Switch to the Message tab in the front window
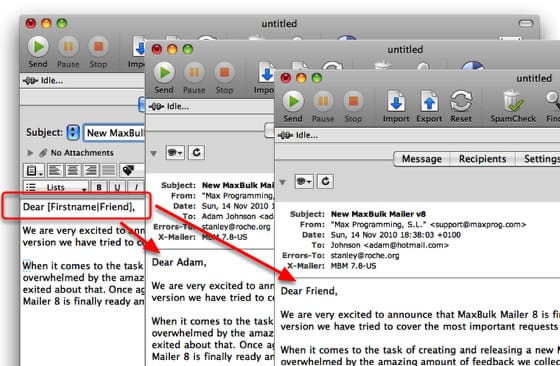Screen dimensions: 560x366 pyautogui.click(x=422, y=159)
